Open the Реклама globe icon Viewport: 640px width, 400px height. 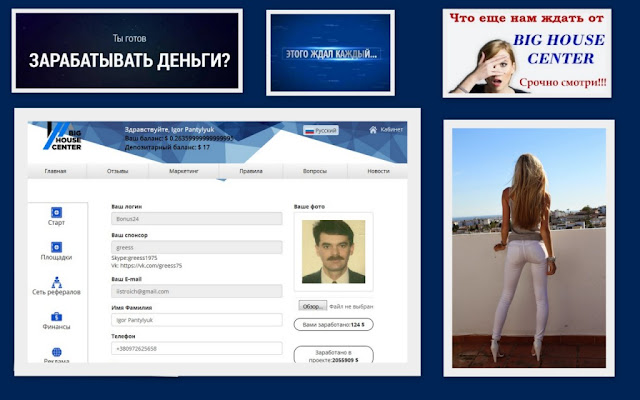(56, 352)
